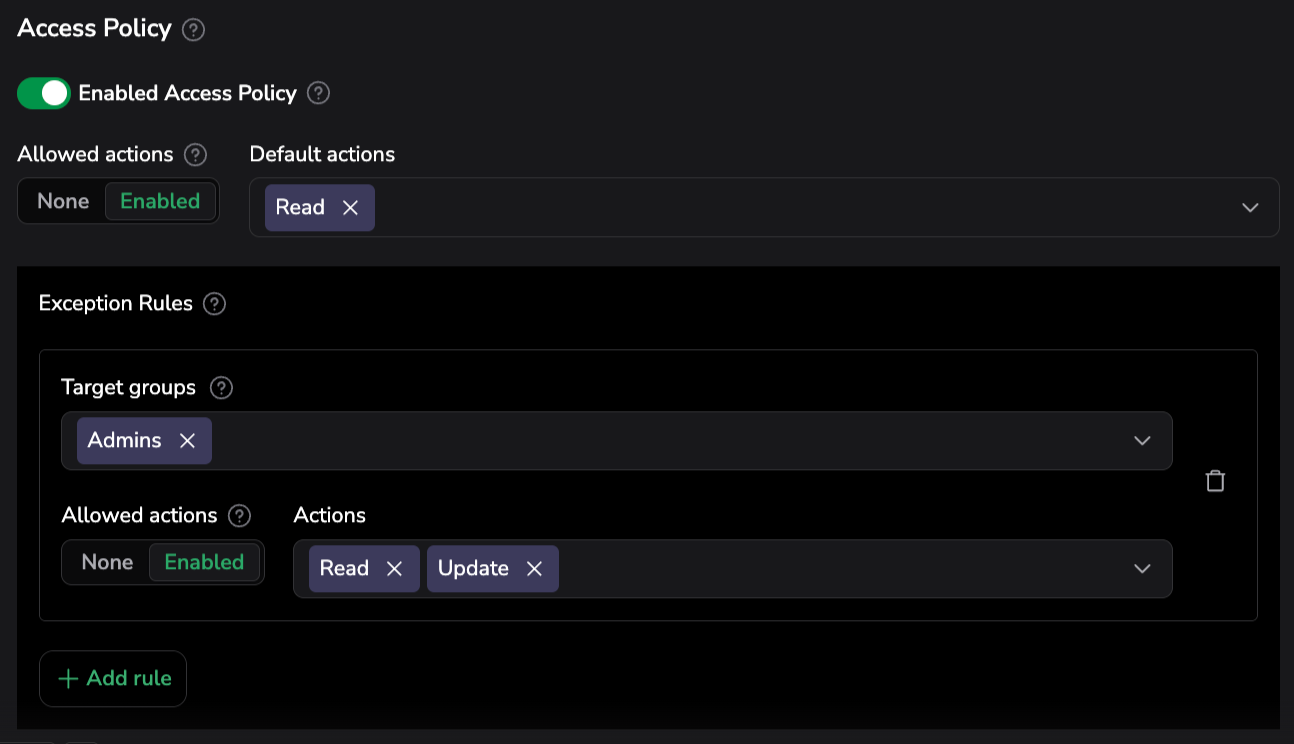
Task: Click help icon by rule's Allowed actions
Action: 239,516
